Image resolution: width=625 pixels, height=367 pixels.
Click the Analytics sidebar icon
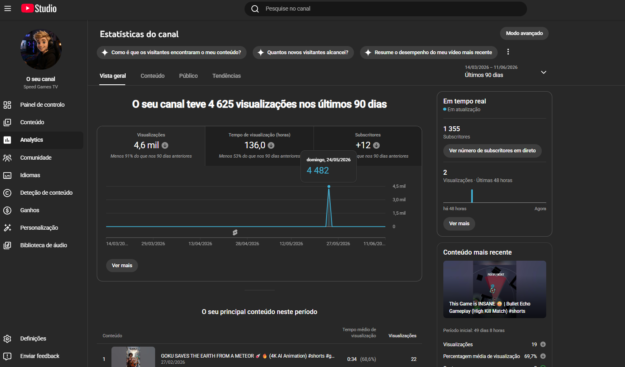point(7,140)
